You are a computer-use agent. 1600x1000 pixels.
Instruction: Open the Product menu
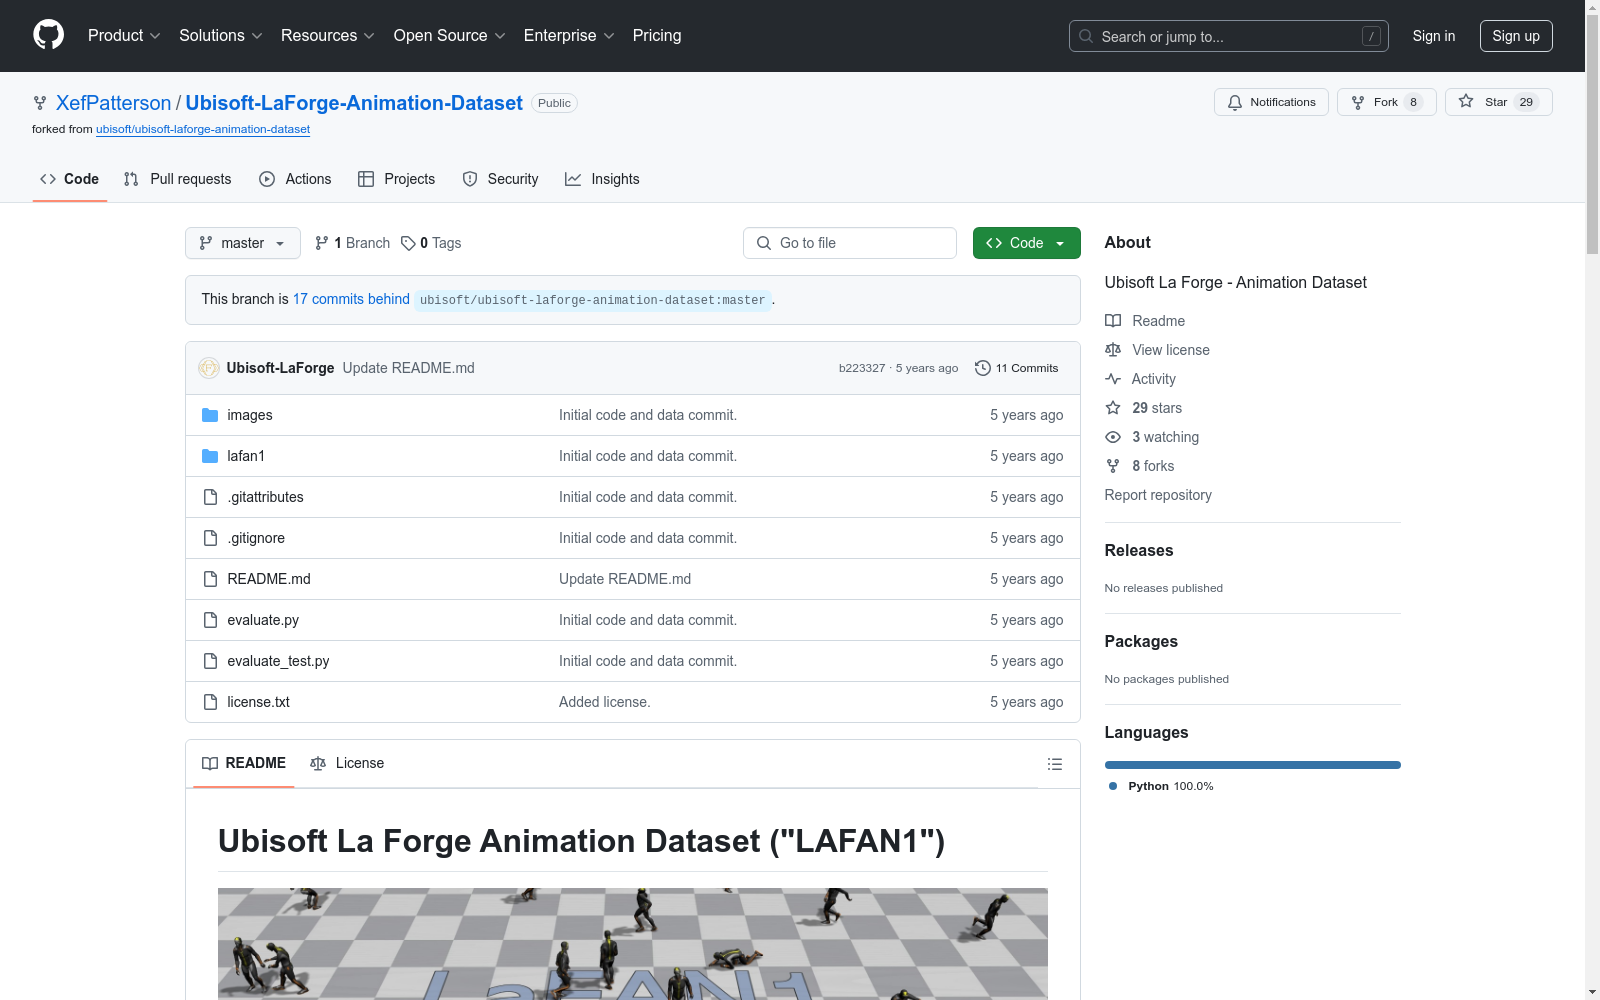[x=124, y=36]
